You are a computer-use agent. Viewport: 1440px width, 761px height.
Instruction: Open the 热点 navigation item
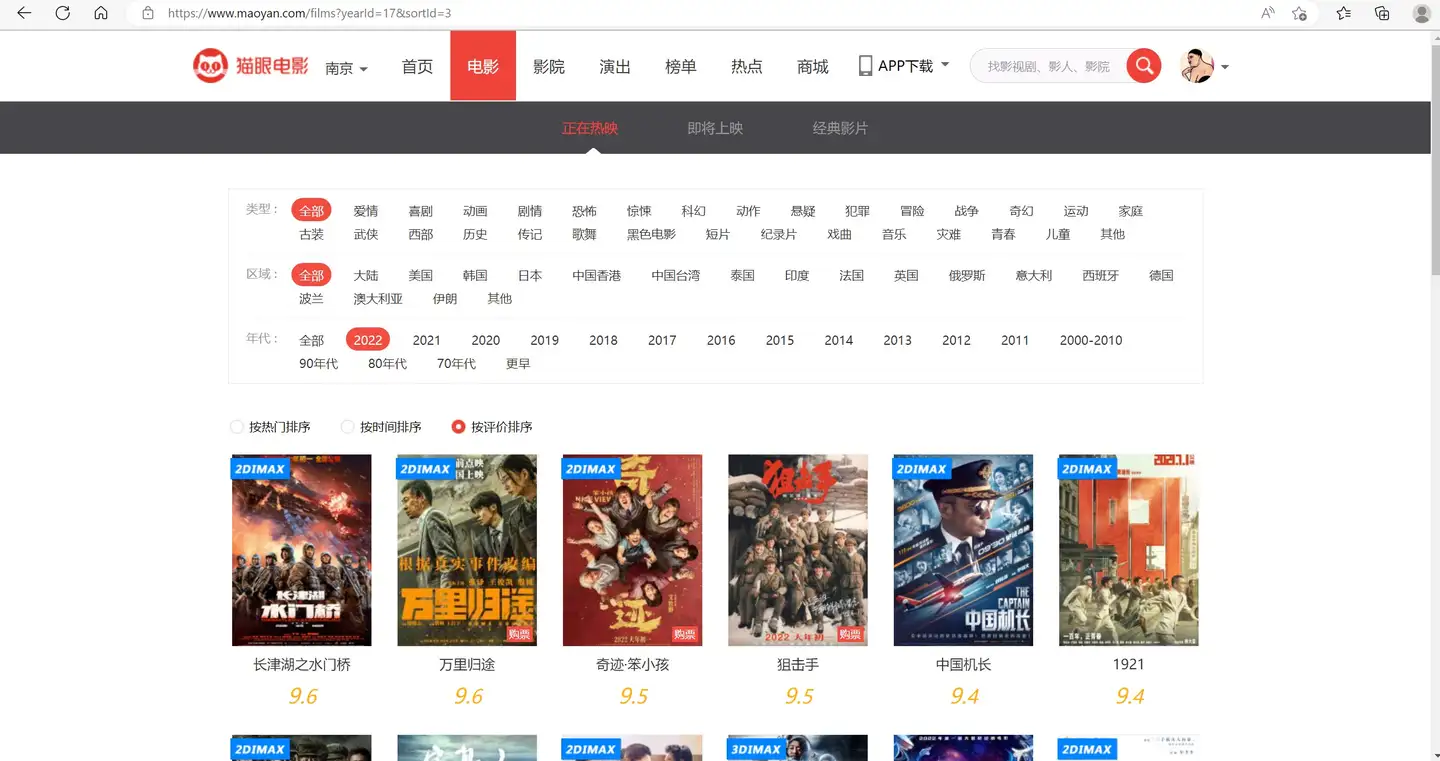point(747,66)
